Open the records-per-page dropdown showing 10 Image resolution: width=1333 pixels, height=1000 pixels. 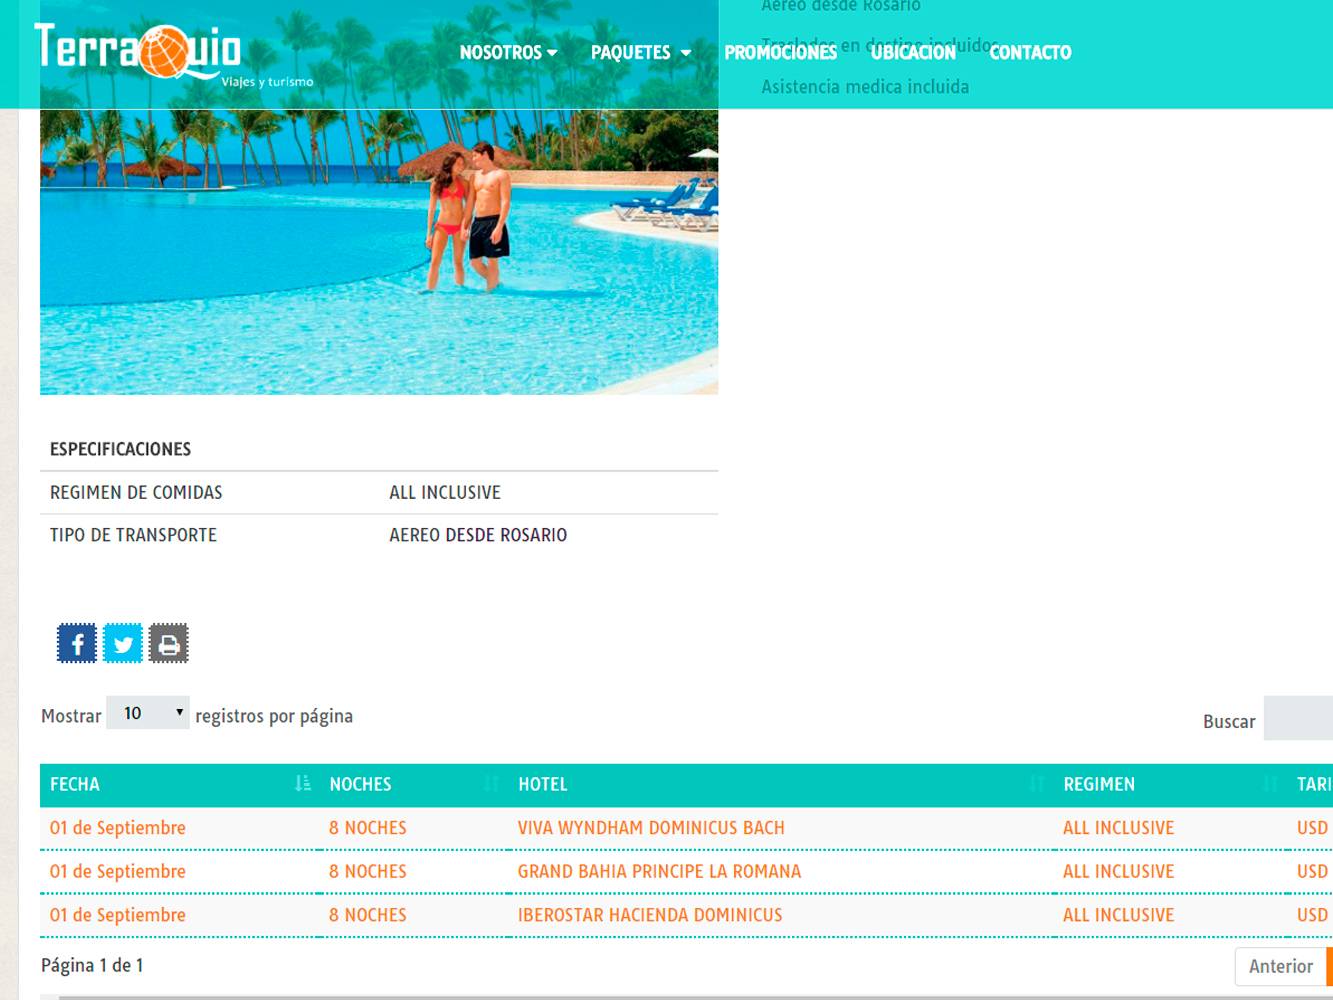(x=148, y=713)
